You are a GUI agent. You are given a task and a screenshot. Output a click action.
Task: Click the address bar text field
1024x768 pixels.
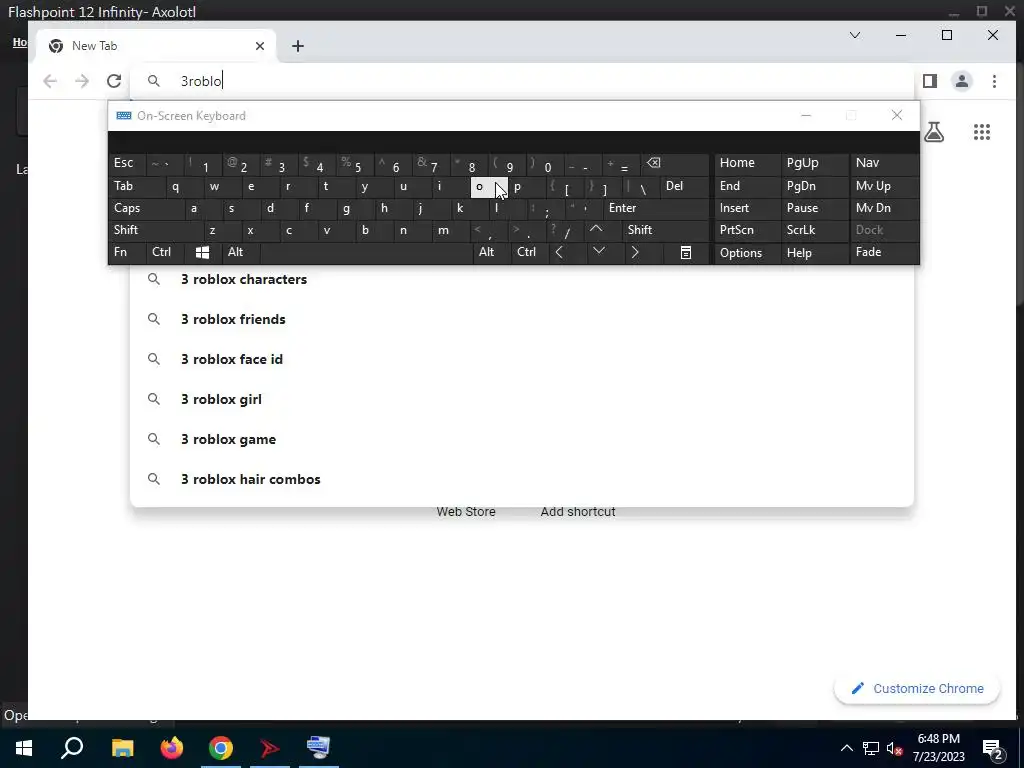click(522, 81)
